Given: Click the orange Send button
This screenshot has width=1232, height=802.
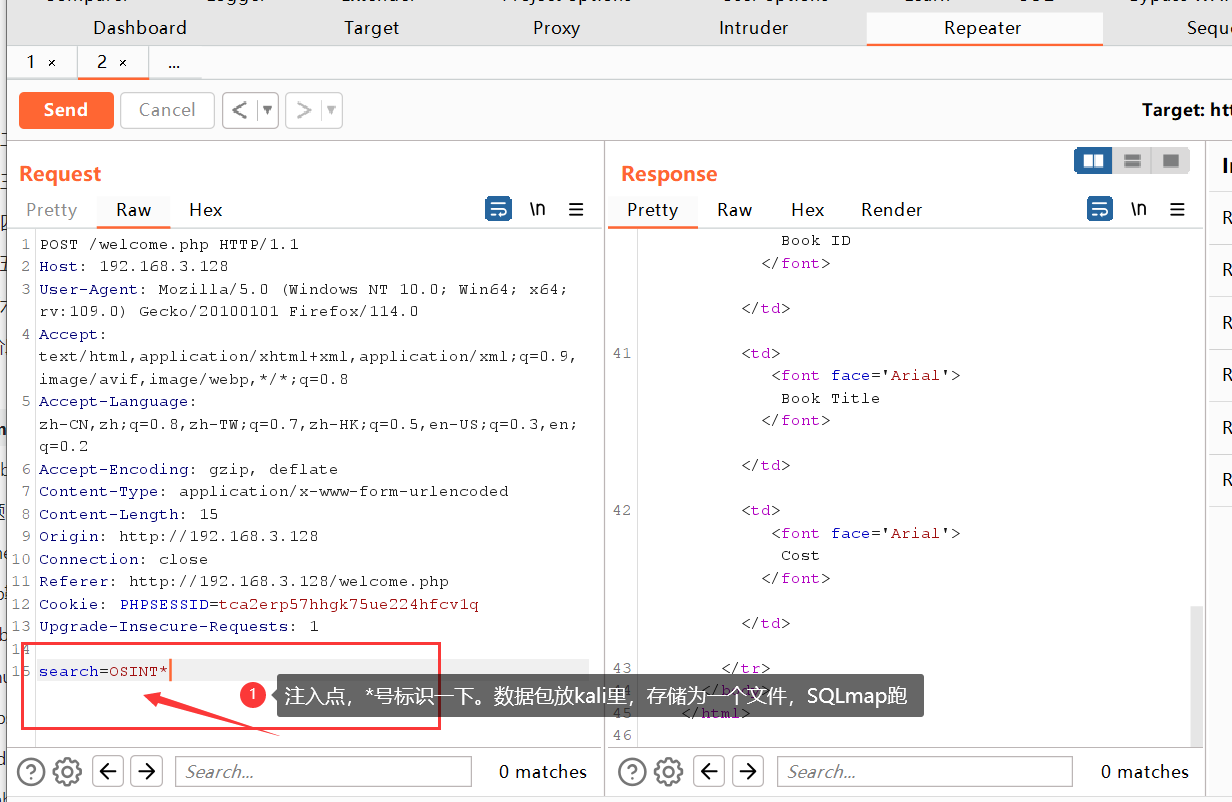Looking at the screenshot, I should click(x=66, y=110).
